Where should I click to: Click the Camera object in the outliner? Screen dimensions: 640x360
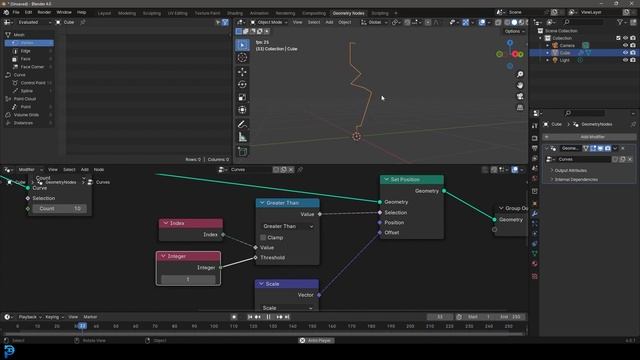coord(567,45)
